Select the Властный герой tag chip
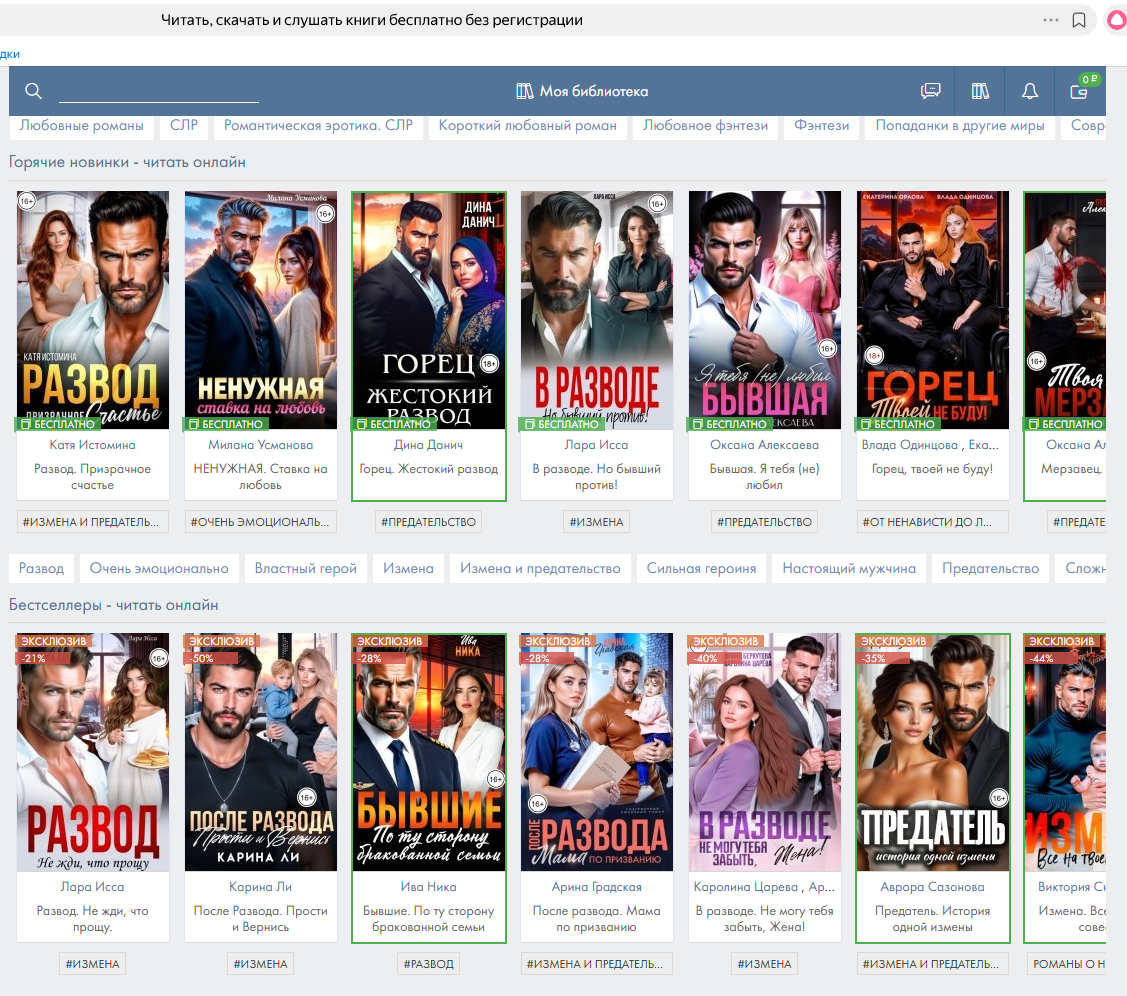 (x=305, y=568)
